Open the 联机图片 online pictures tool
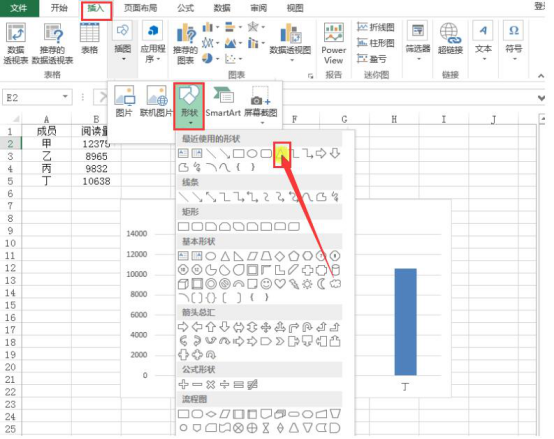This screenshot has width=554, height=439. tap(157, 101)
